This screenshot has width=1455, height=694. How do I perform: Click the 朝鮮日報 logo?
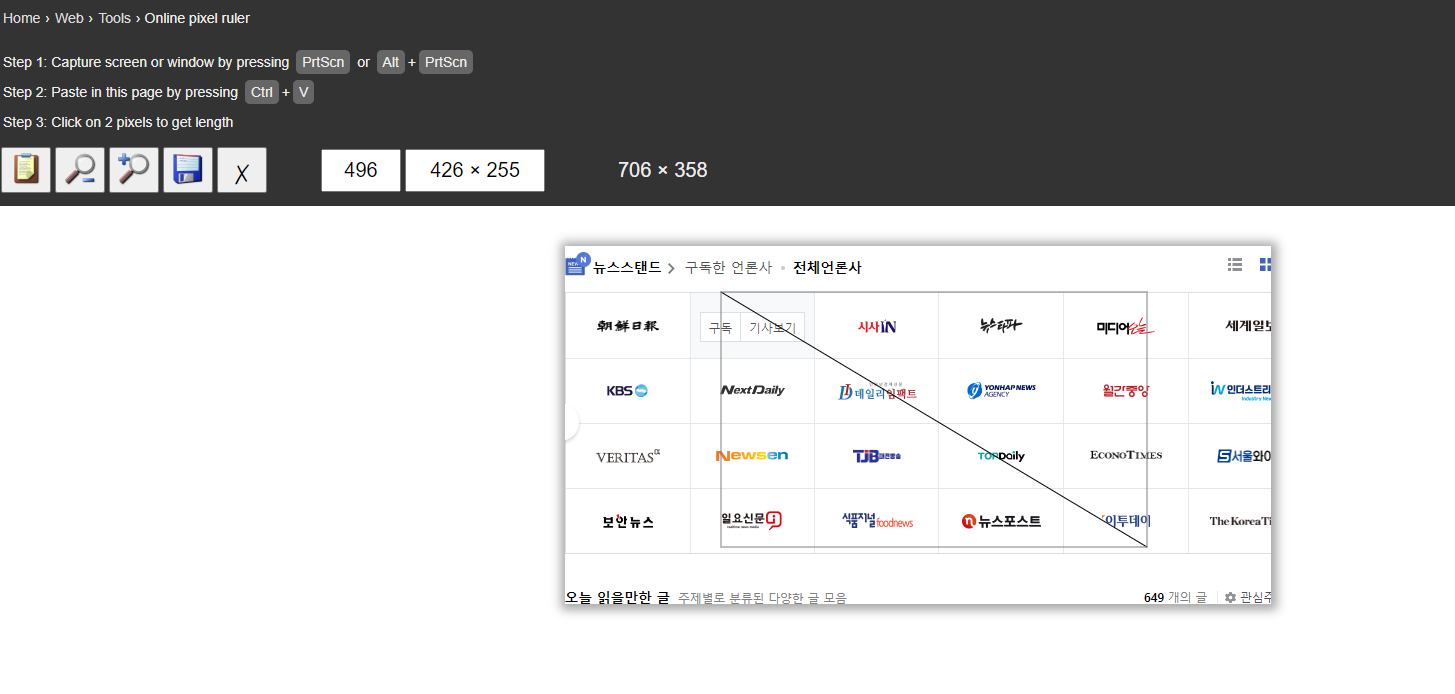click(x=628, y=325)
